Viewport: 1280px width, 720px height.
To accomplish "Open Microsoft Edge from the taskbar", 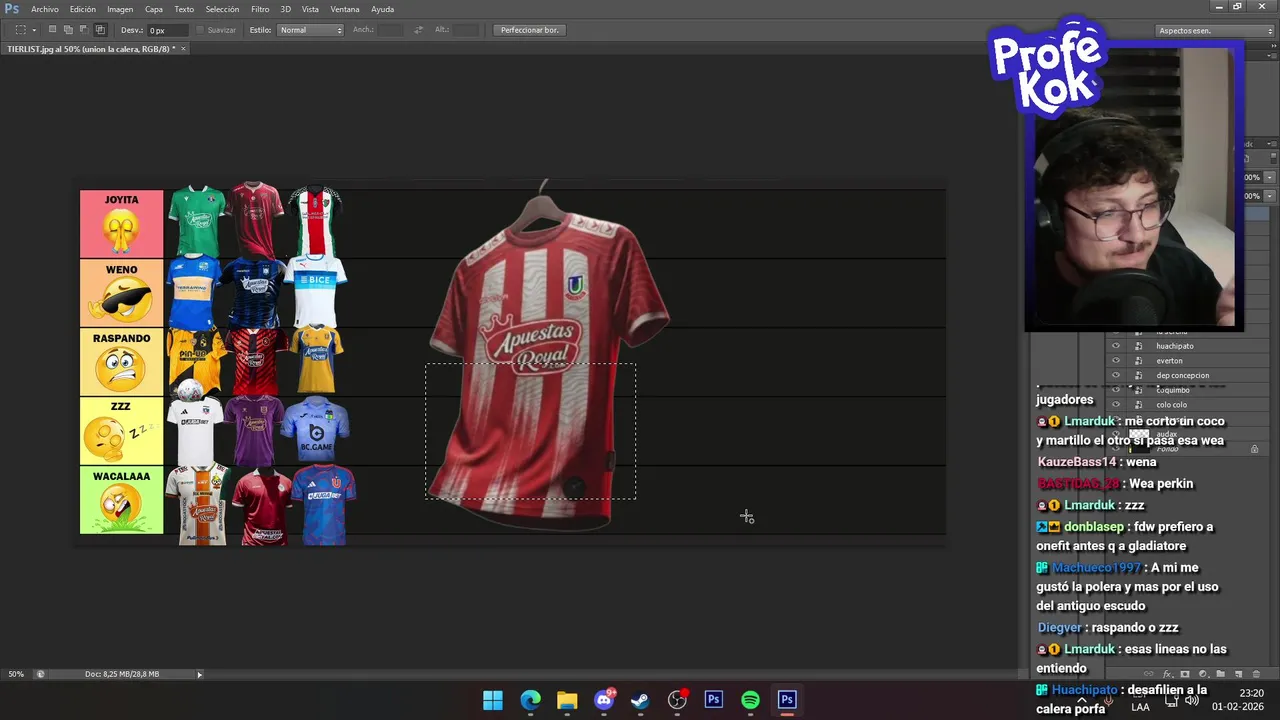I will tap(530, 700).
